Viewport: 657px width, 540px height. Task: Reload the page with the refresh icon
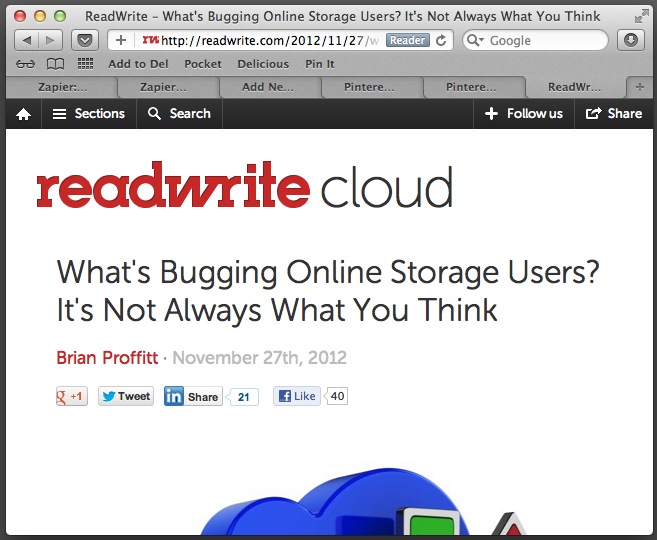tap(441, 41)
